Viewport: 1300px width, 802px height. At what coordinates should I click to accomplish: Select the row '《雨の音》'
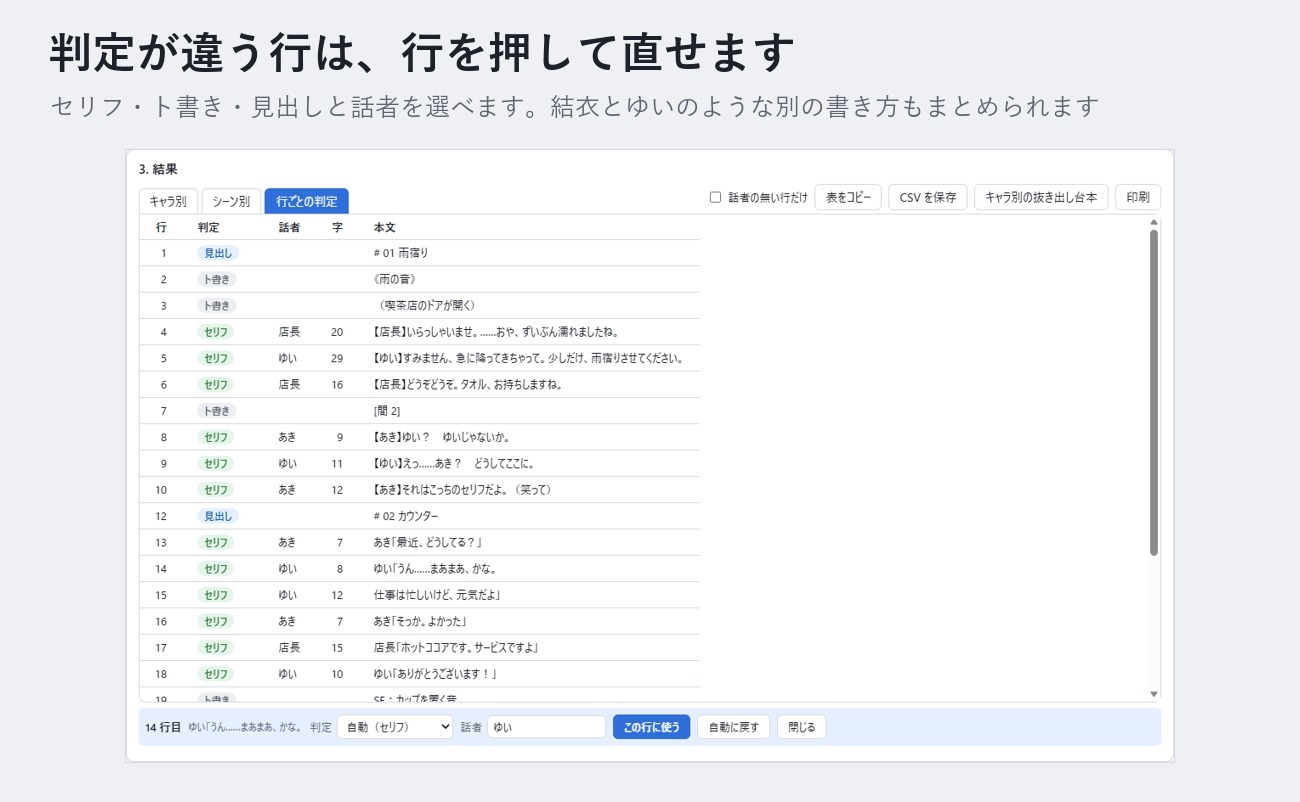419,279
